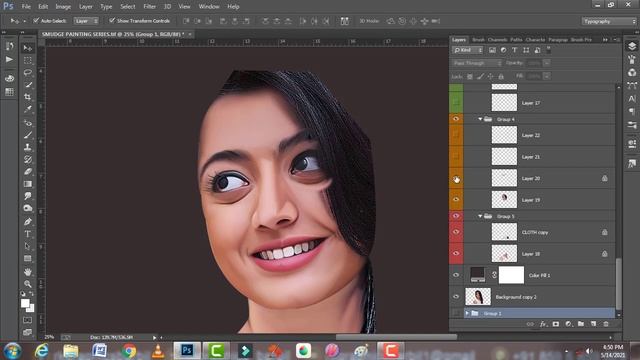This screenshot has height=360, width=640.
Task: Hide Layer 18 with its eye icon
Action: [x=456, y=253]
